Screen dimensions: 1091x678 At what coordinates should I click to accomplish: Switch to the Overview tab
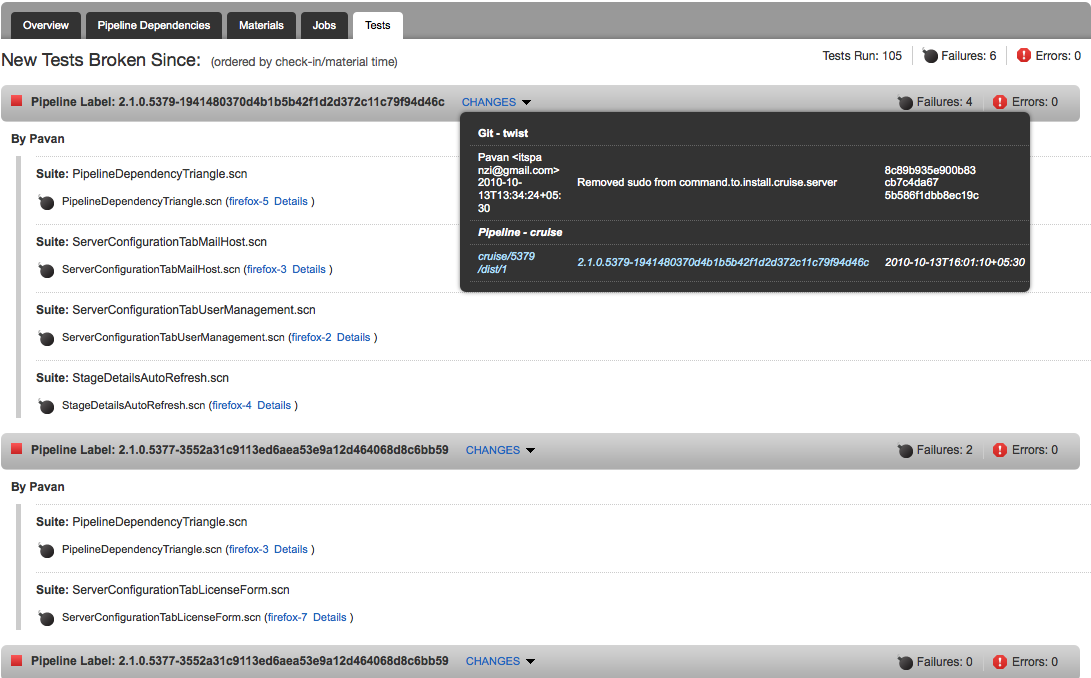(x=46, y=25)
